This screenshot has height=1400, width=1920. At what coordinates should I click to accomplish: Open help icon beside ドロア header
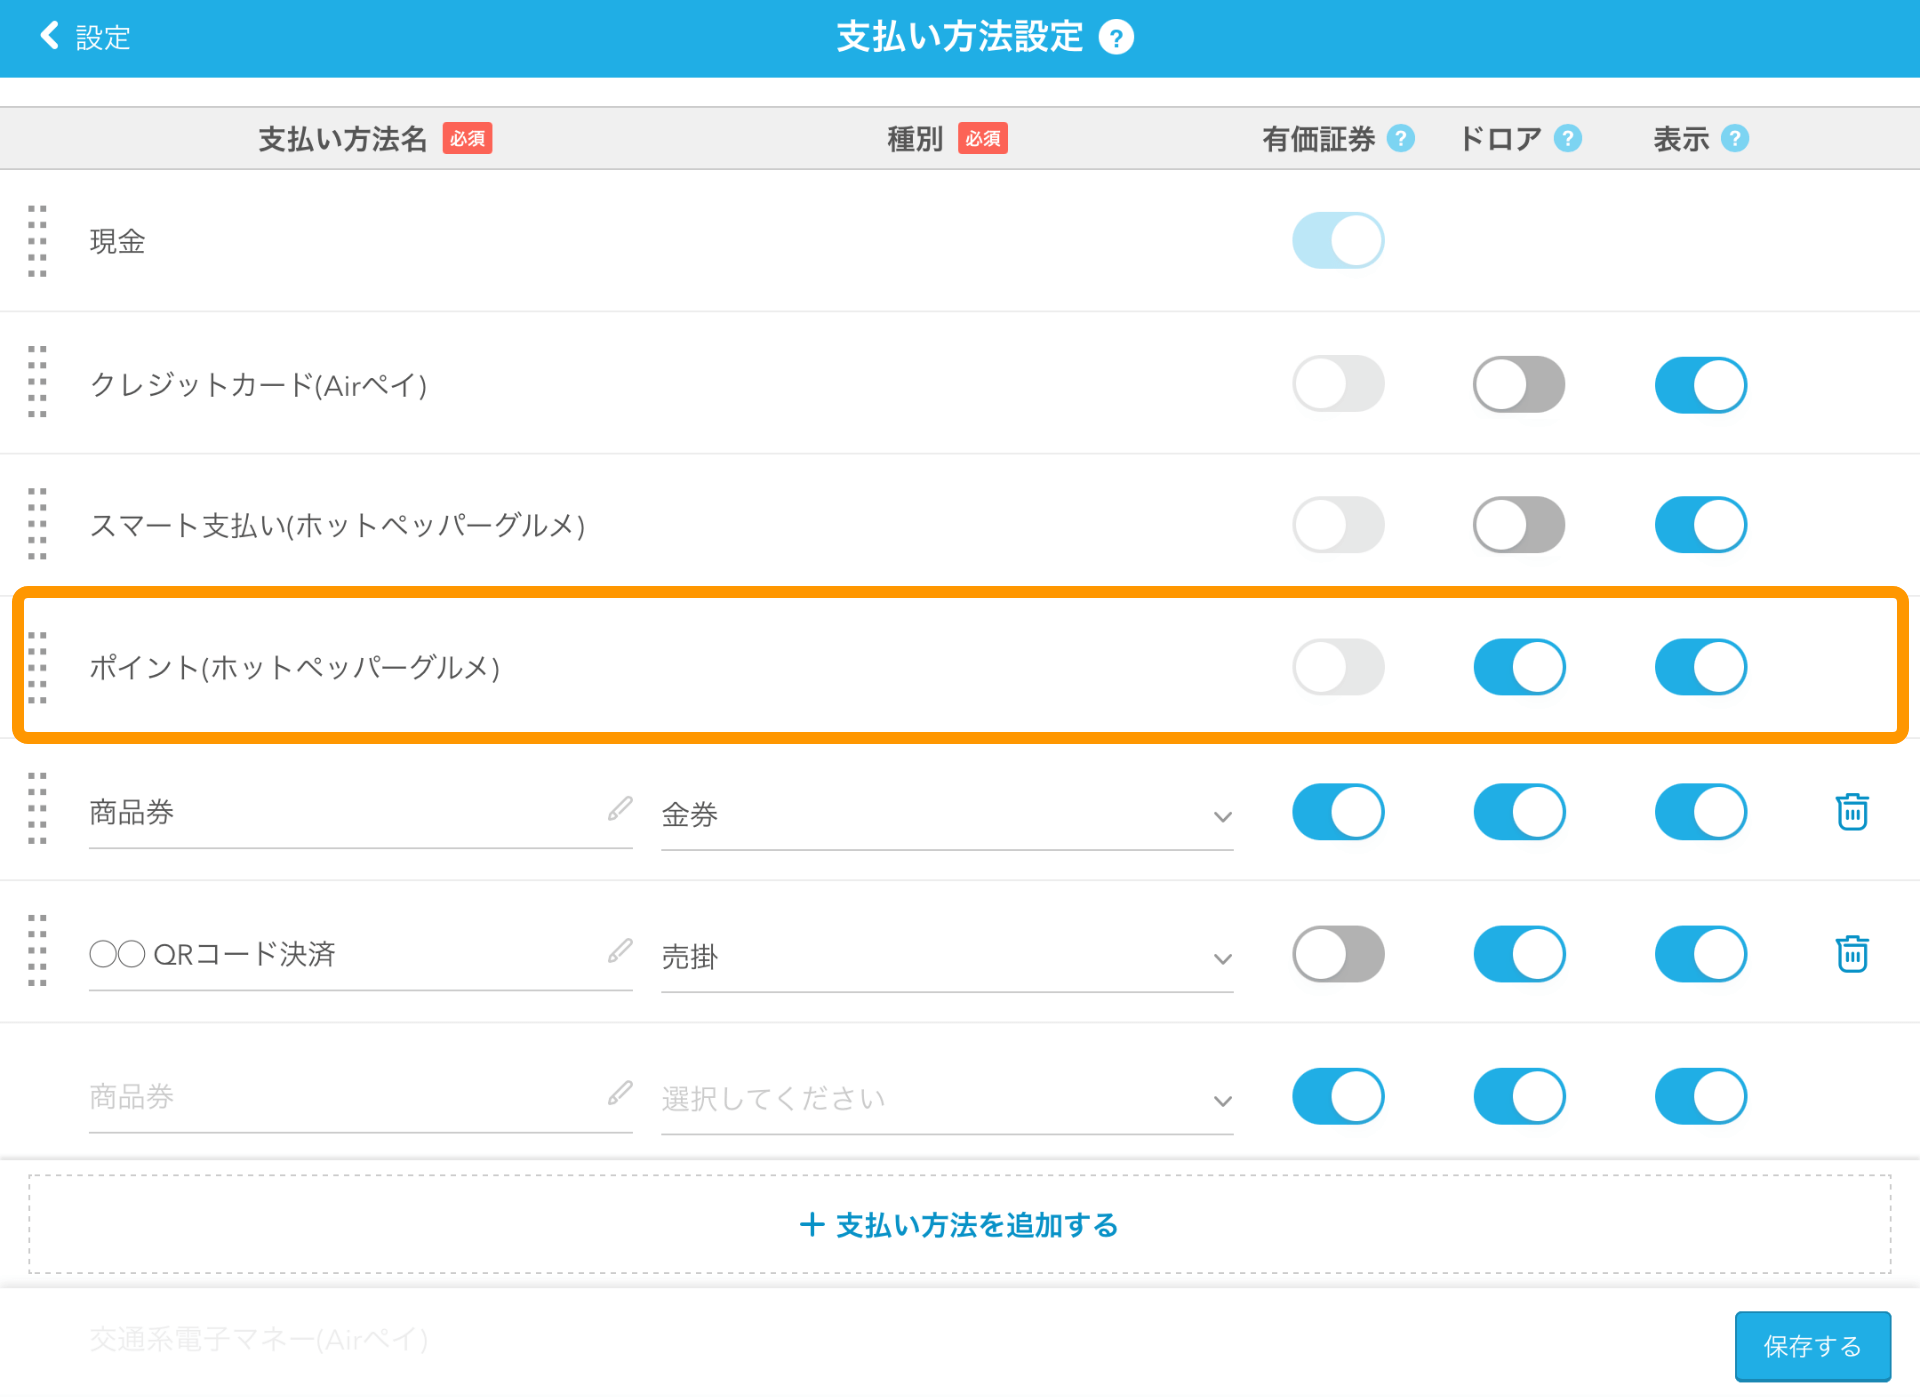[1568, 138]
